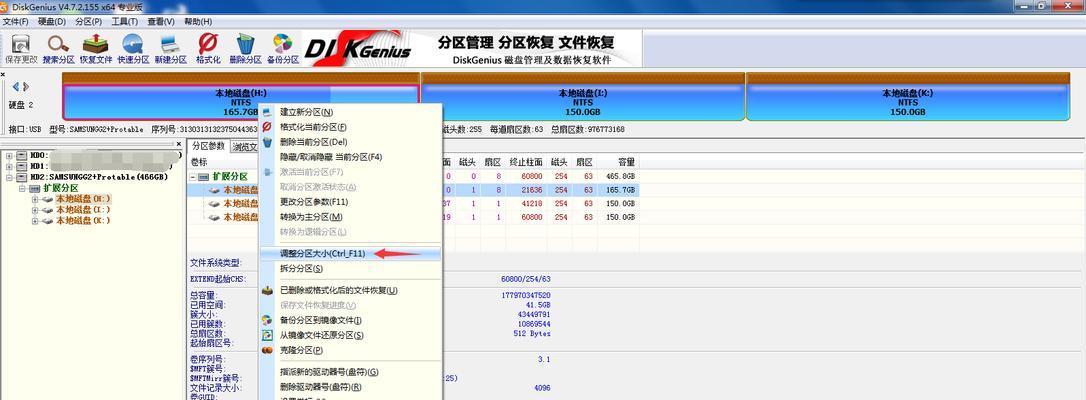Select 本地磁盘(K:) in the left tree
The image size is (1086, 400).
83,221
